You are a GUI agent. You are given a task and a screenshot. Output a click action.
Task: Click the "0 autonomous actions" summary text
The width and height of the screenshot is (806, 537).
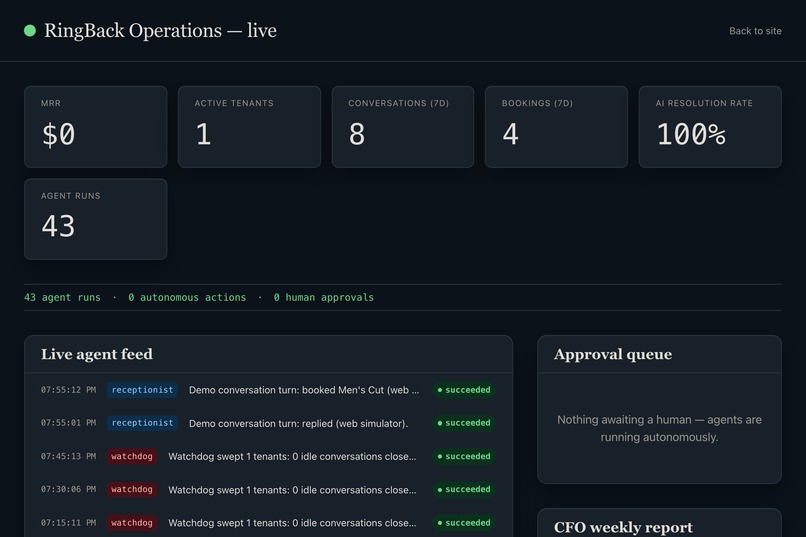[x=187, y=298]
